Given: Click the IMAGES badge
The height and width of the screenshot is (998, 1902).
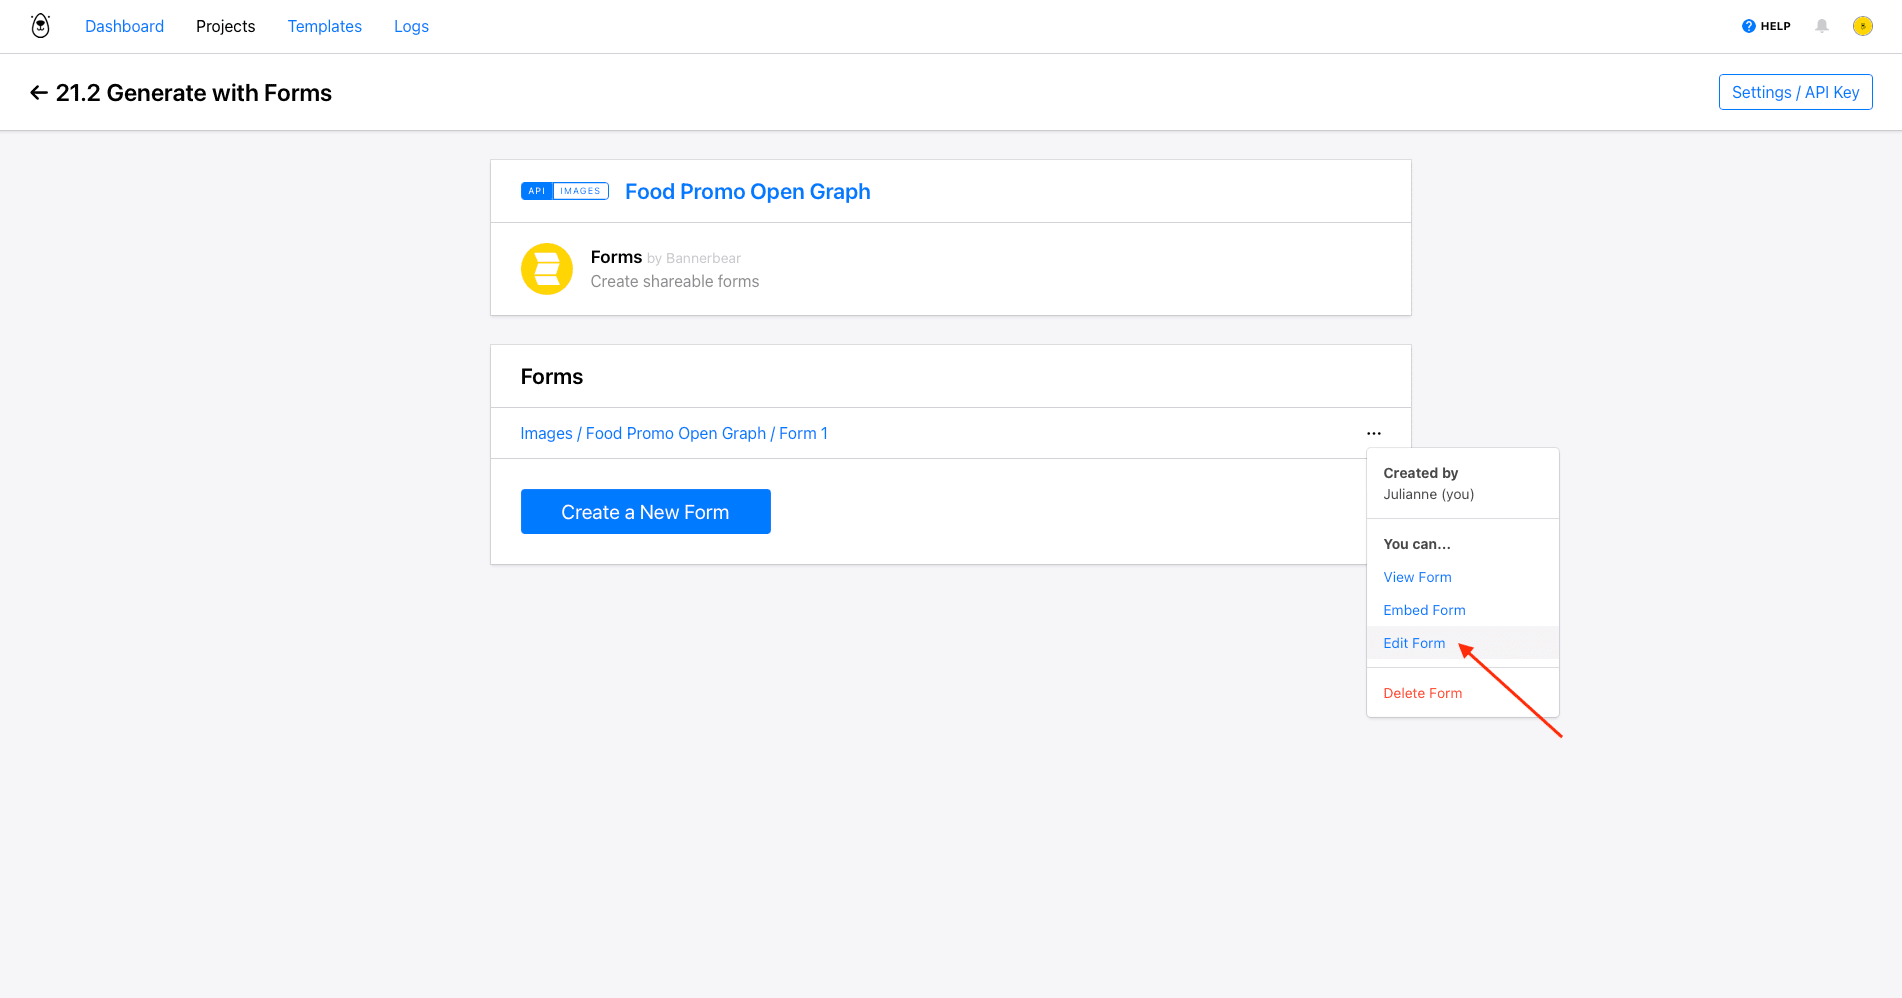Looking at the screenshot, I should point(579,189).
